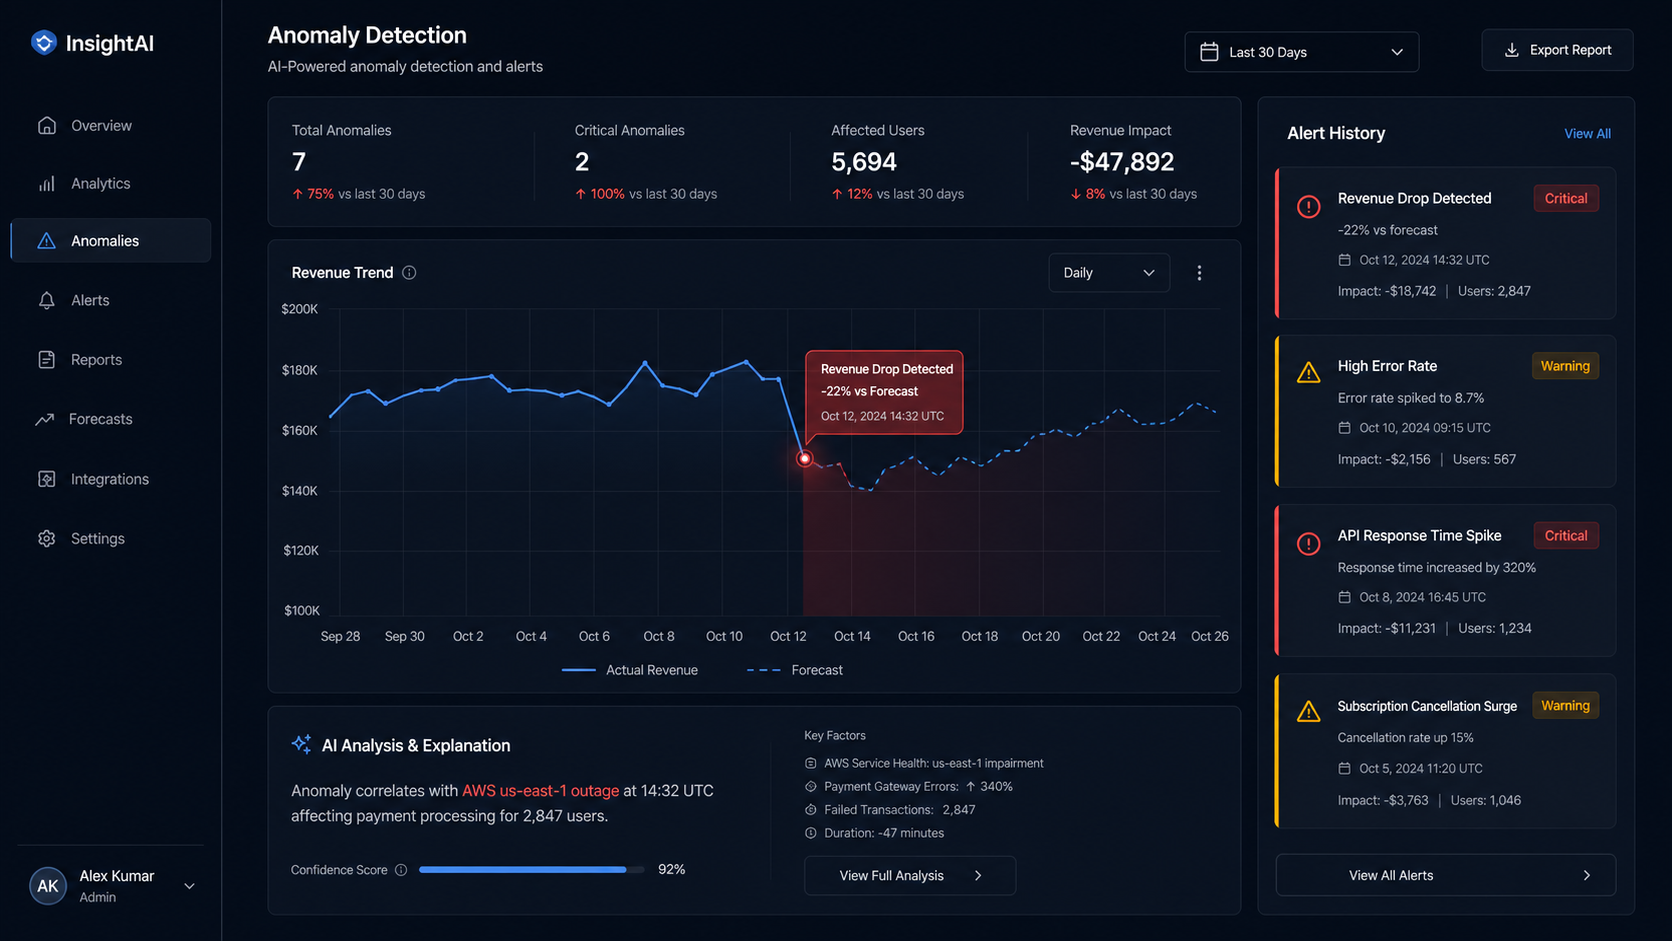1672x941 pixels.
Task: Click critical icon on API Response Time Spike
Action: tap(1308, 544)
